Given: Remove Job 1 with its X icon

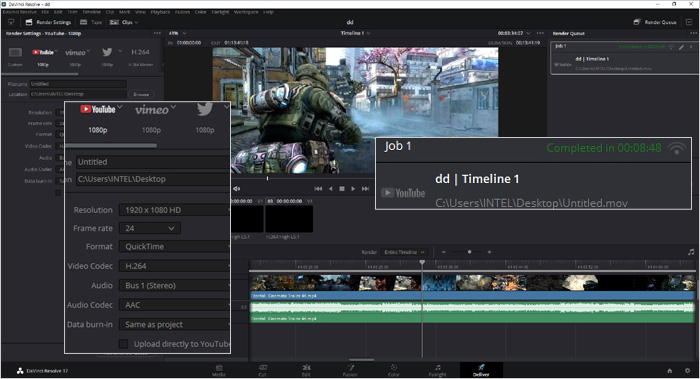Looking at the screenshot, I should [692, 46].
